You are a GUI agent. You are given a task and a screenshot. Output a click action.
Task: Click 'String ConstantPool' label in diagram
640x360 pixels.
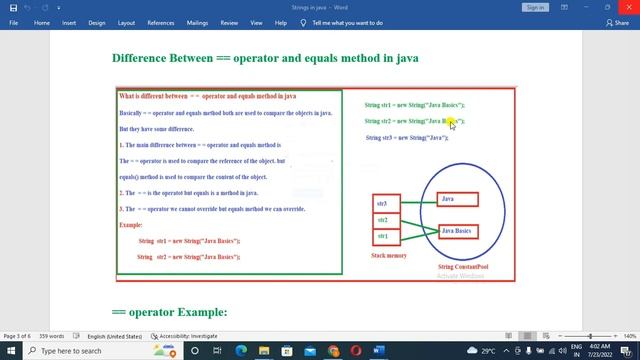tap(463, 267)
